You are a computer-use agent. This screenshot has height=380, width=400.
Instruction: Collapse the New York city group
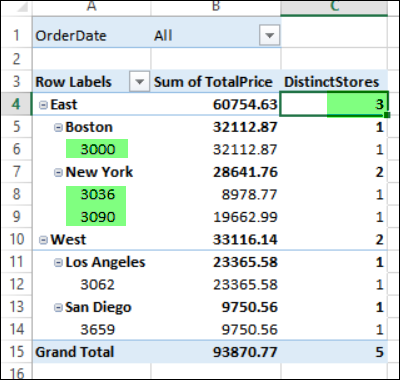pos(58,173)
